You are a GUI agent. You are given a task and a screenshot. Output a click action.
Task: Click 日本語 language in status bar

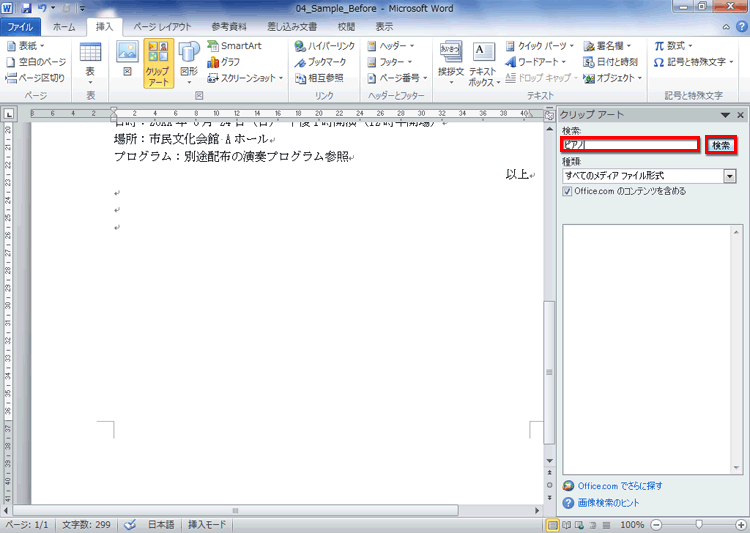[161, 525]
